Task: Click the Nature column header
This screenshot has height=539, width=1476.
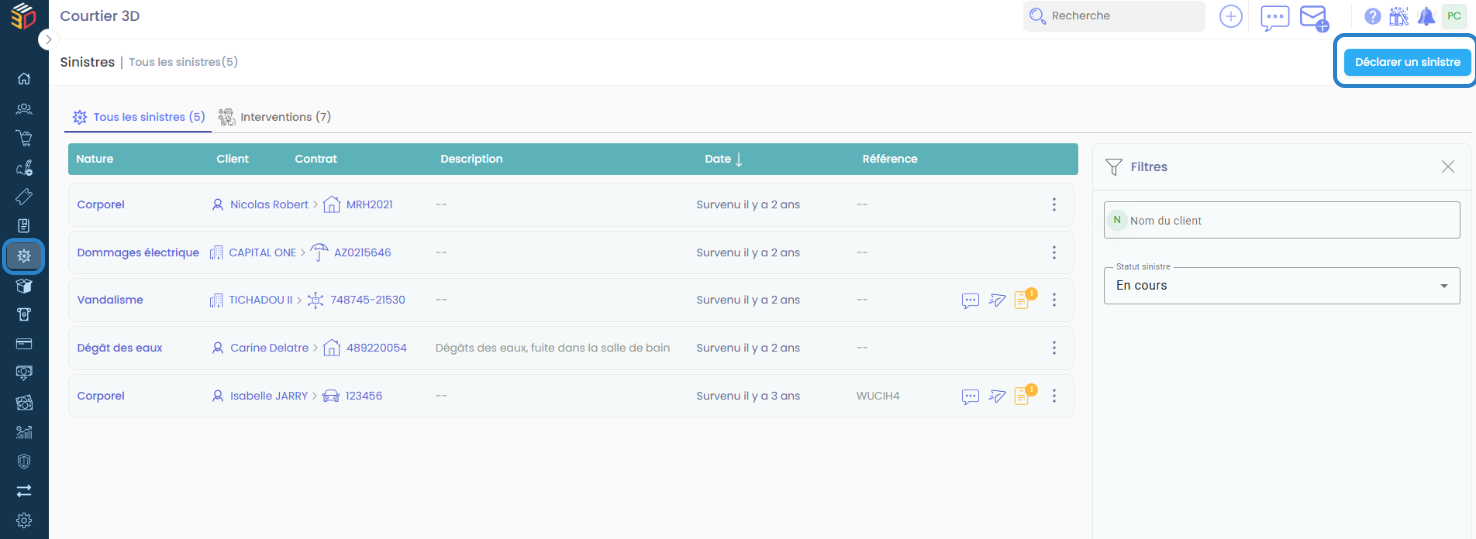Action: click(x=95, y=159)
